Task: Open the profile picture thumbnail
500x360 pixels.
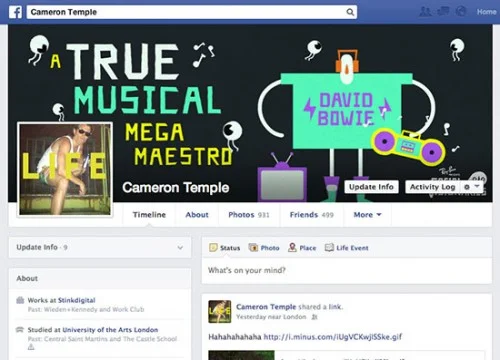Action: click(x=65, y=169)
